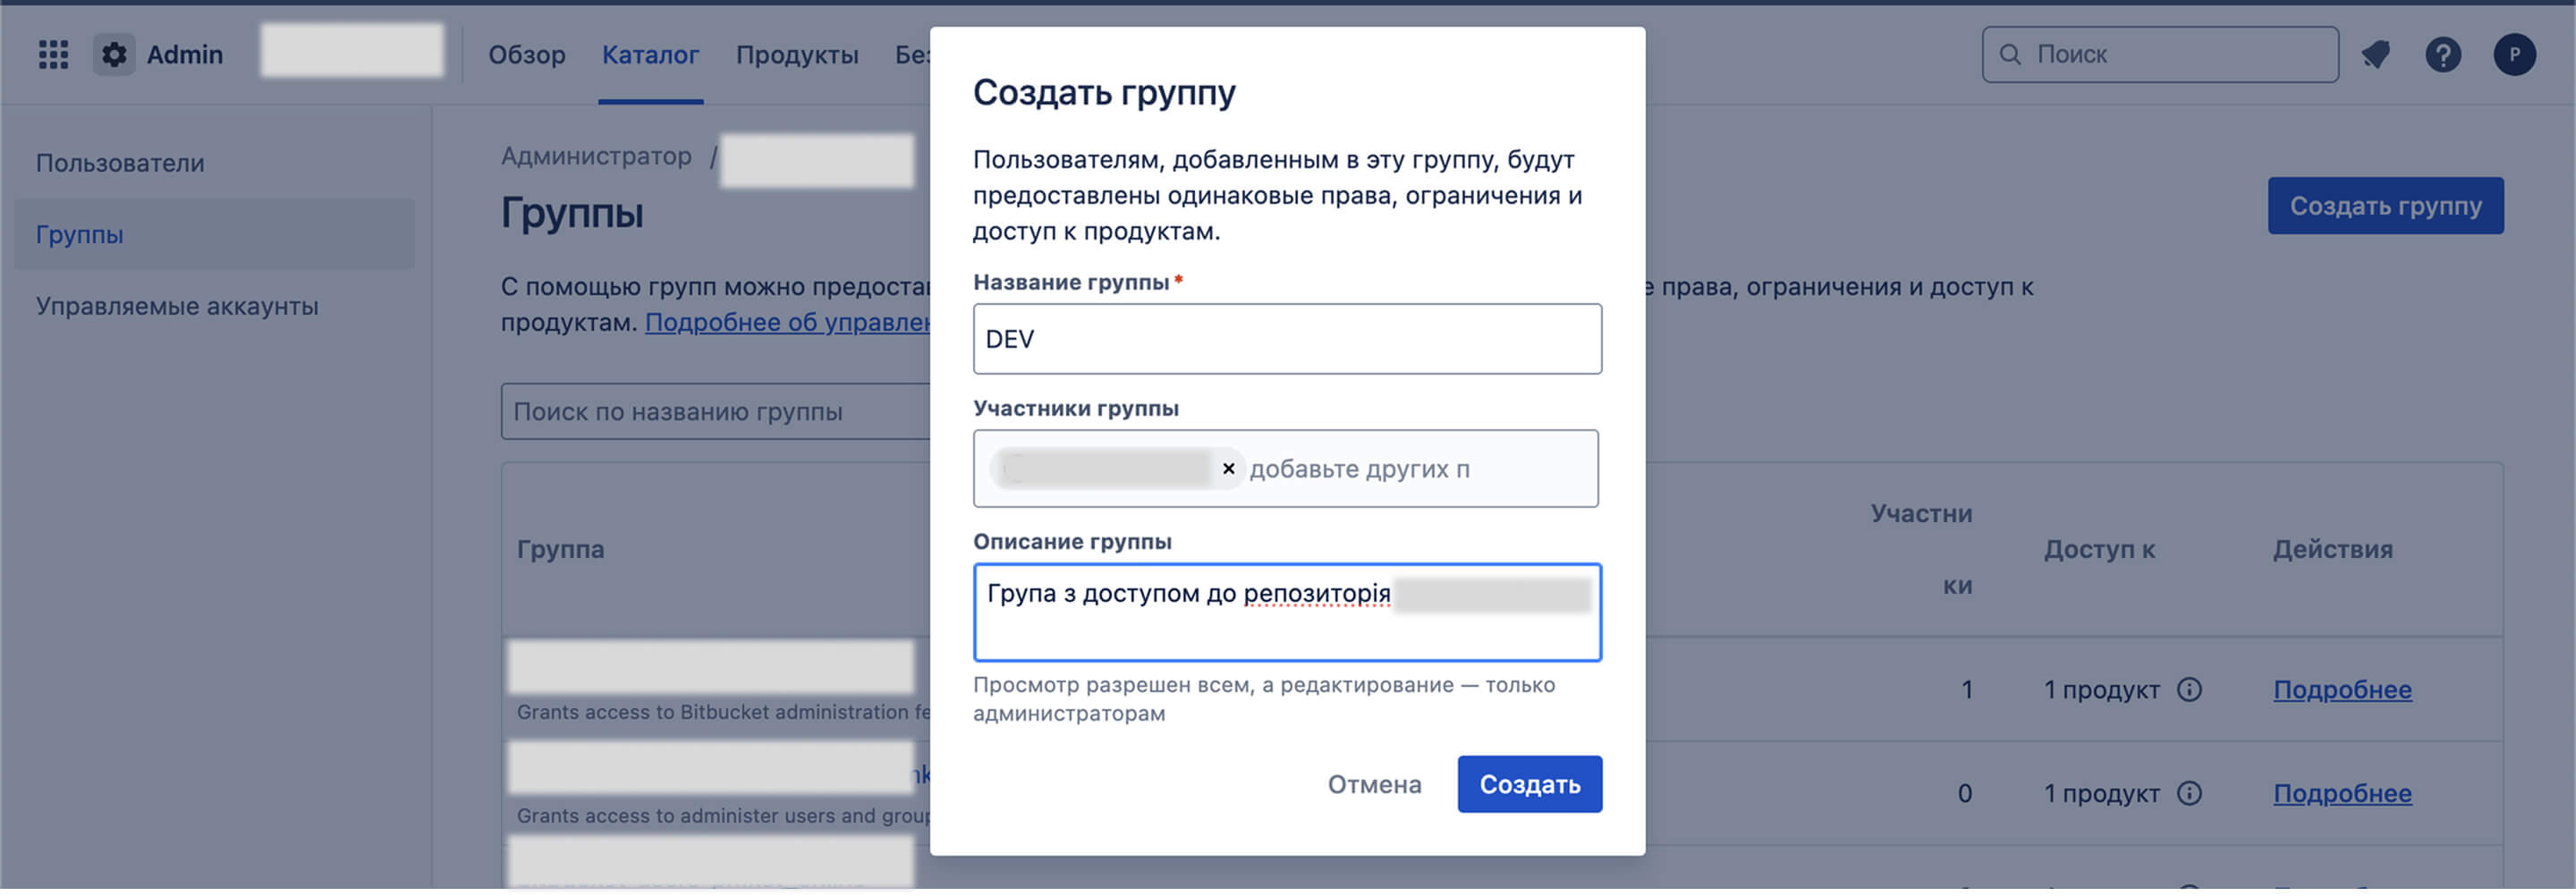Show product info for the 0-member group
Image resolution: width=2576 pixels, height=896 pixels.
click(x=2190, y=794)
